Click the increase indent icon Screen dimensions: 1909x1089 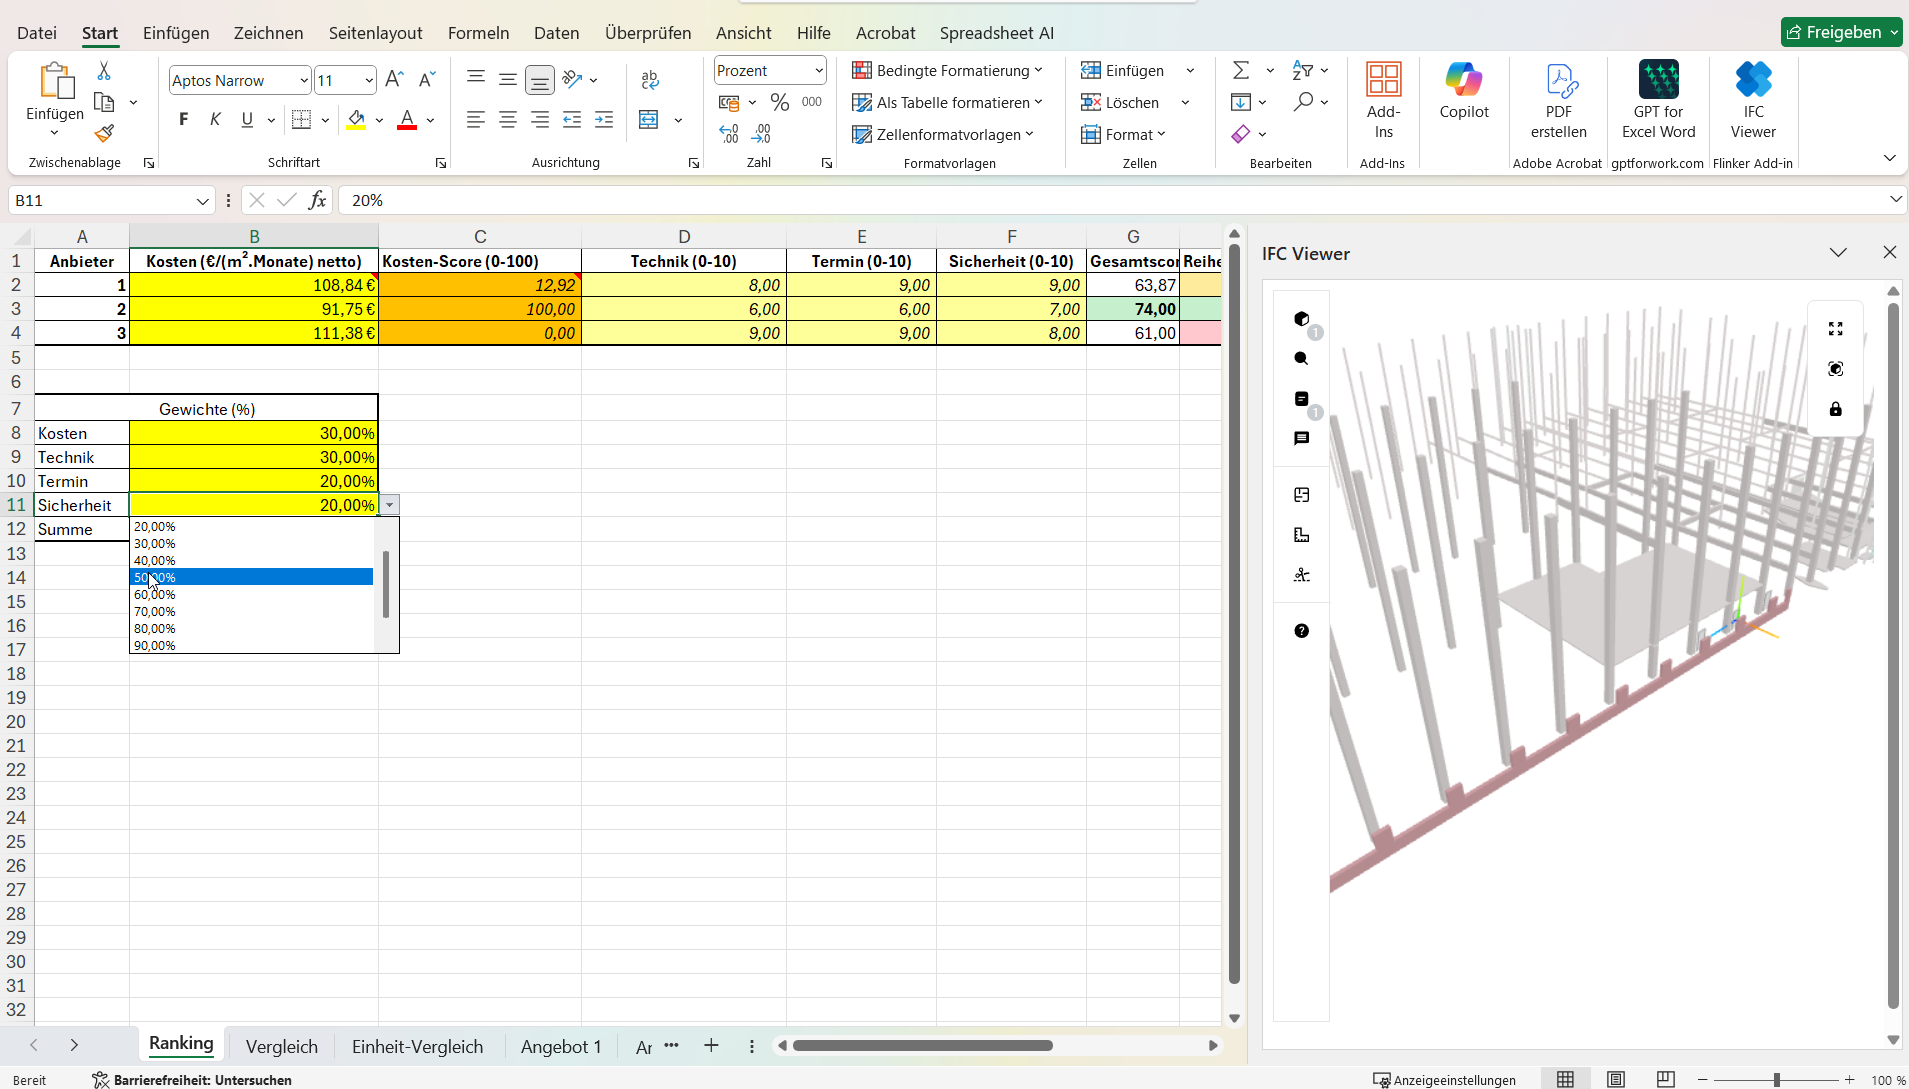click(604, 120)
